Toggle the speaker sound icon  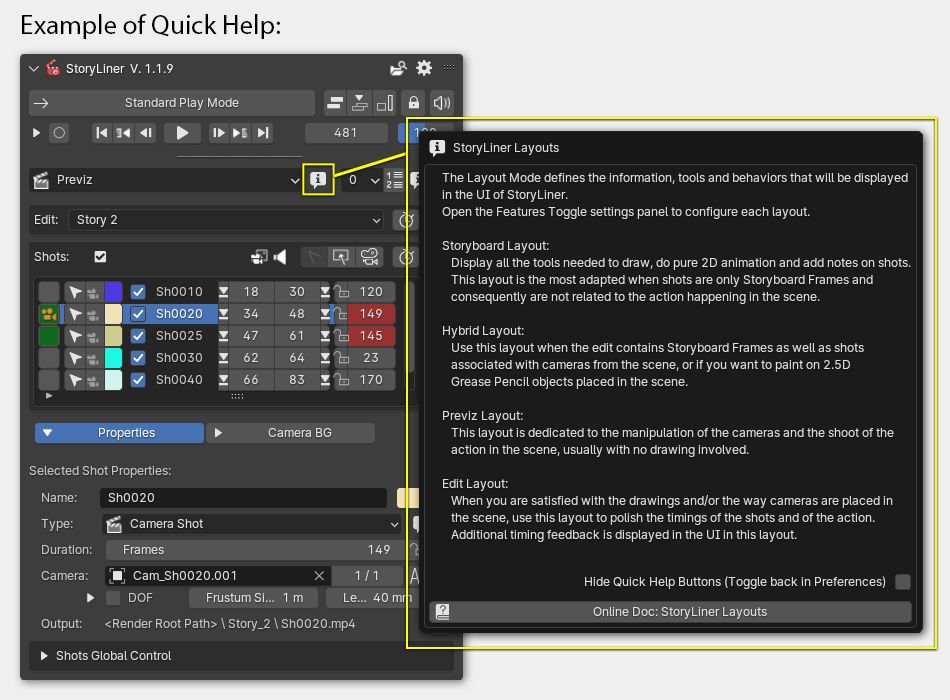441,103
